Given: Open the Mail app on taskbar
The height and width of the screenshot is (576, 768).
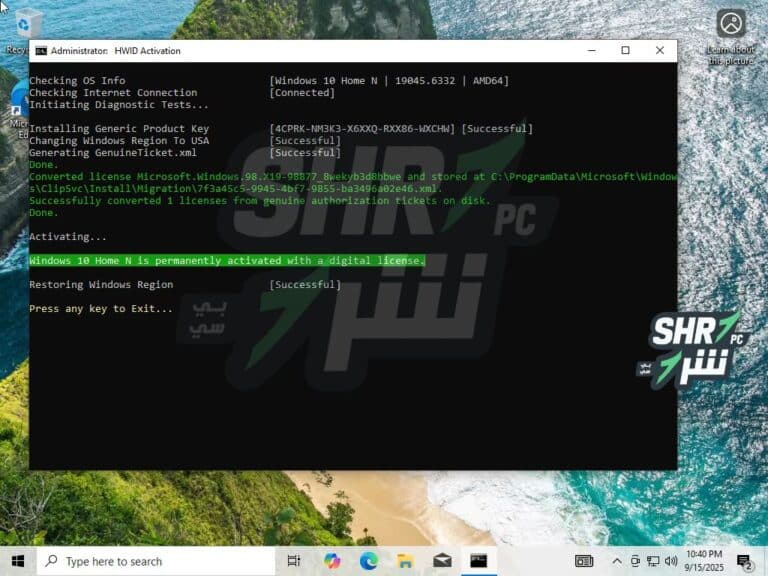Looking at the screenshot, I should (x=441, y=561).
